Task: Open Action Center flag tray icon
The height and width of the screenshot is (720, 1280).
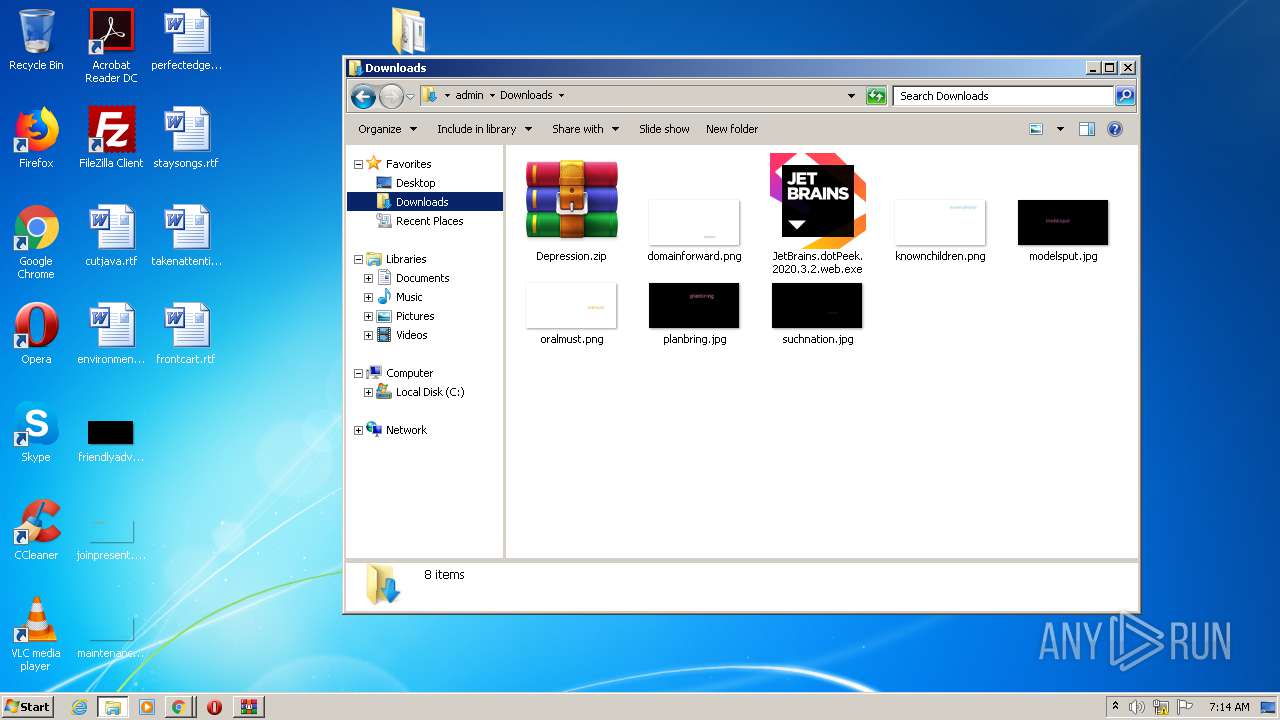Action: tap(1185, 707)
